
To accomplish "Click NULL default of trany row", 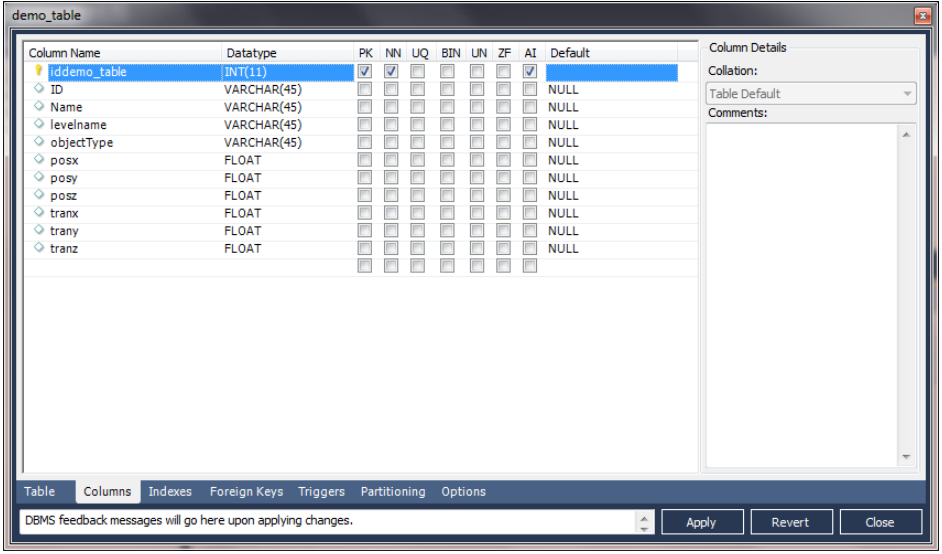I will (563, 231).
